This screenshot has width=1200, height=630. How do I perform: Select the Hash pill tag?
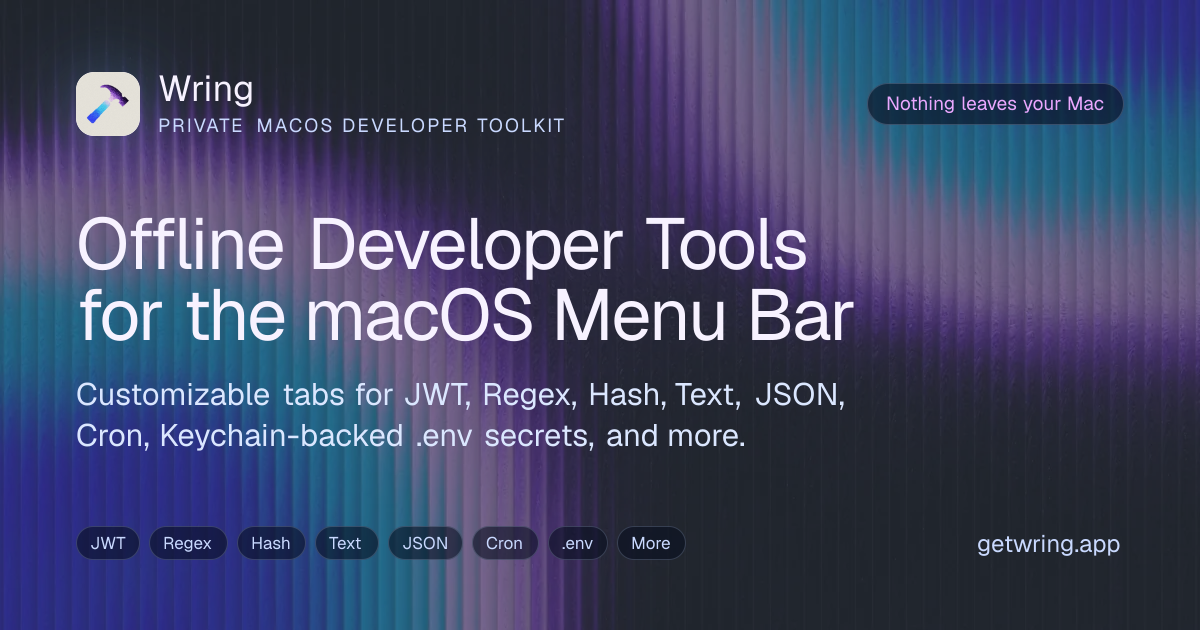pyautogui.click(x=271, y=543)
